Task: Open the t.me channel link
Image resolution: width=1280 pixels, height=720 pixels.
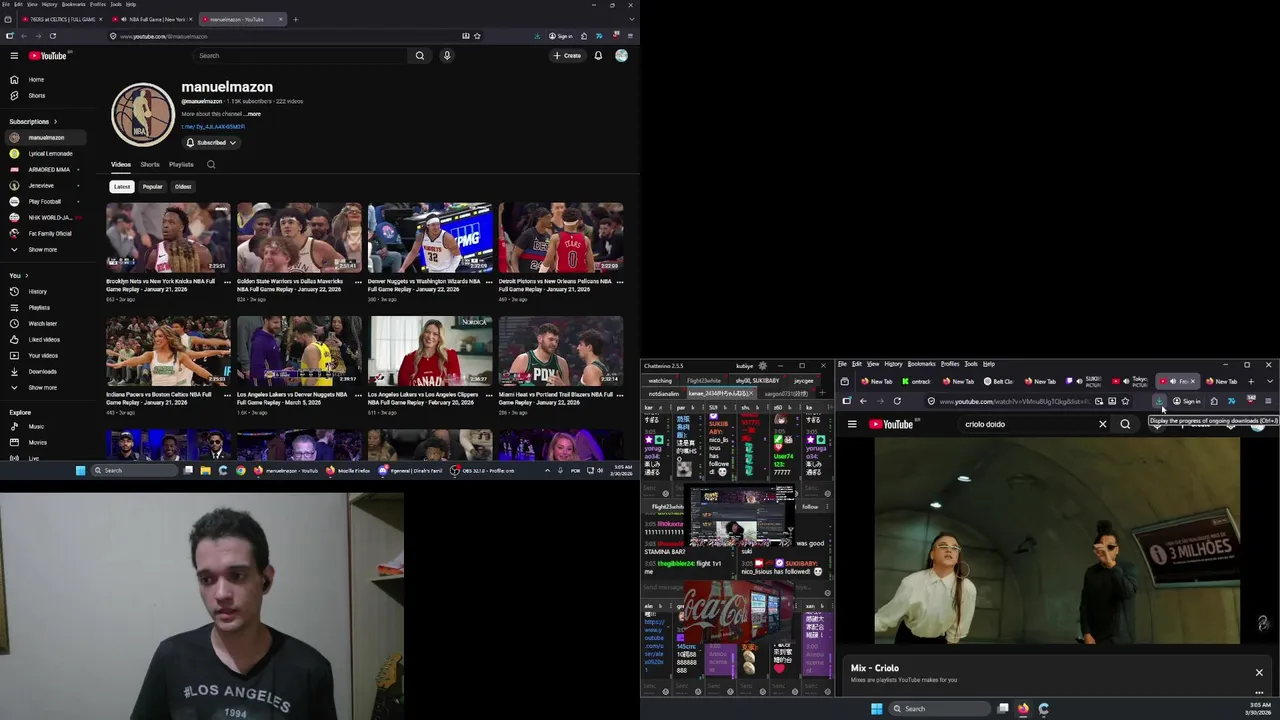Action: [213, 127]
